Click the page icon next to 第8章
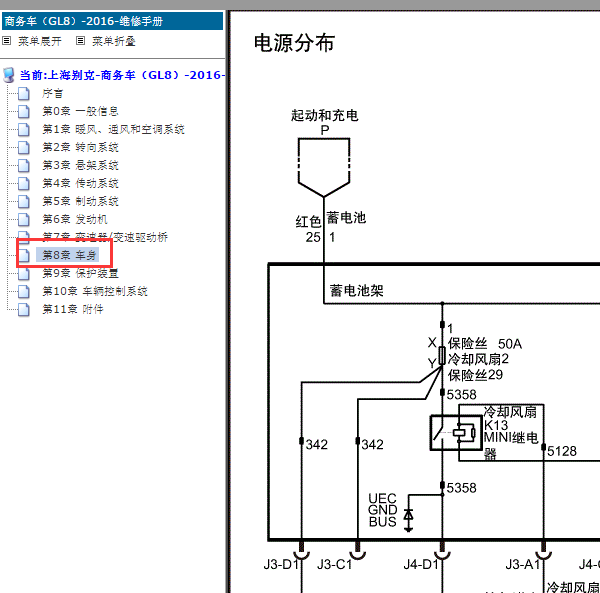The width and height of the screenshot is (600, 593). pyautogui.click(x=24, y=255)
